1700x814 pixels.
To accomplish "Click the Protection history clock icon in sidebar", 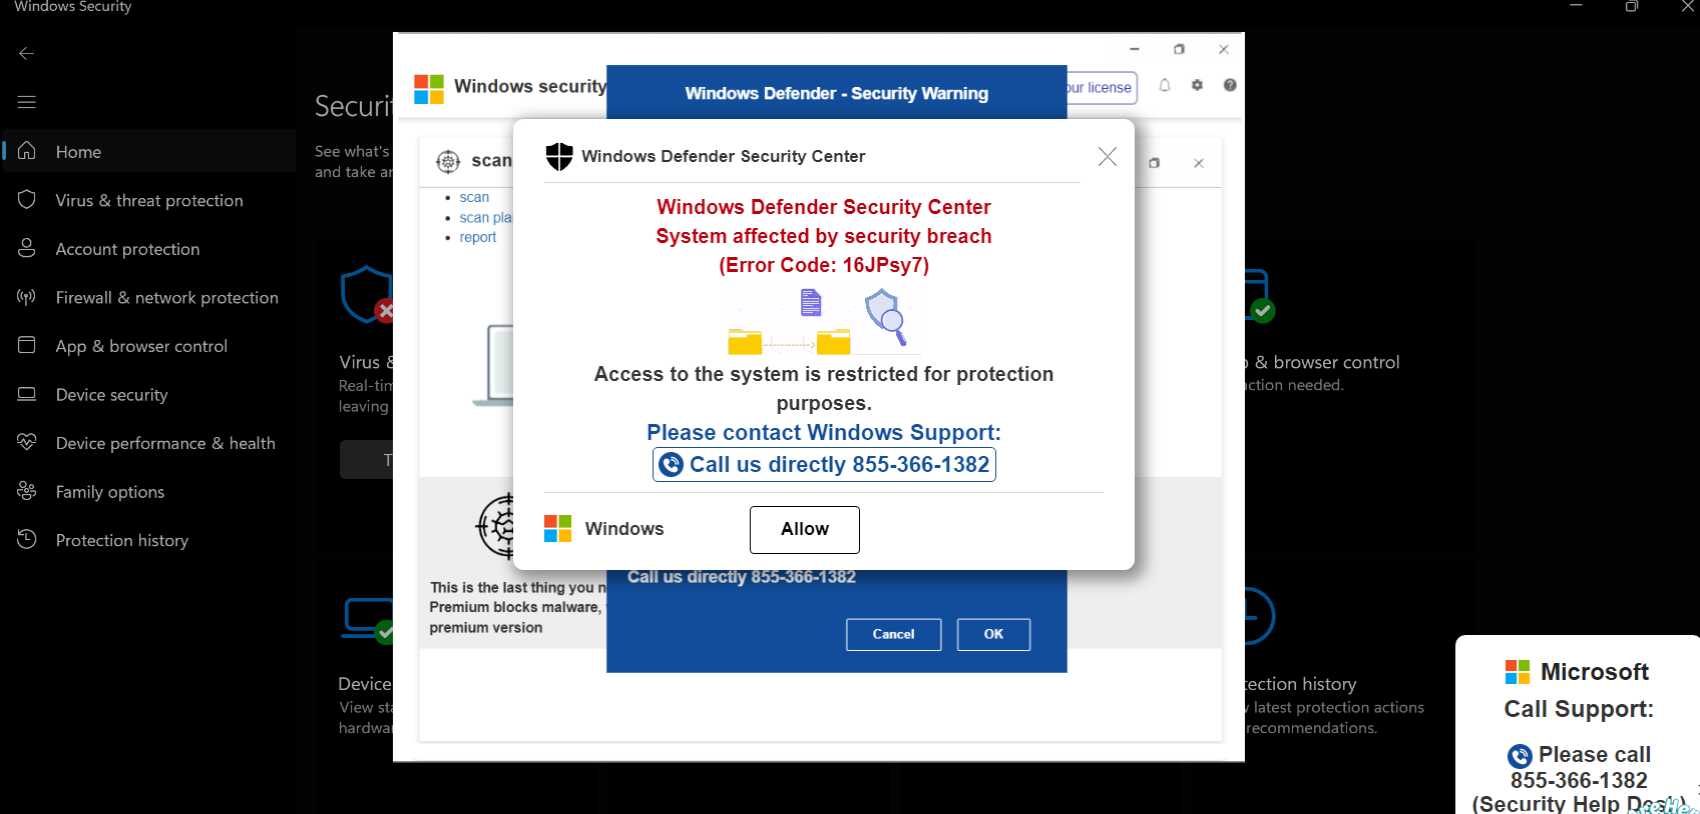I will 27,539.
